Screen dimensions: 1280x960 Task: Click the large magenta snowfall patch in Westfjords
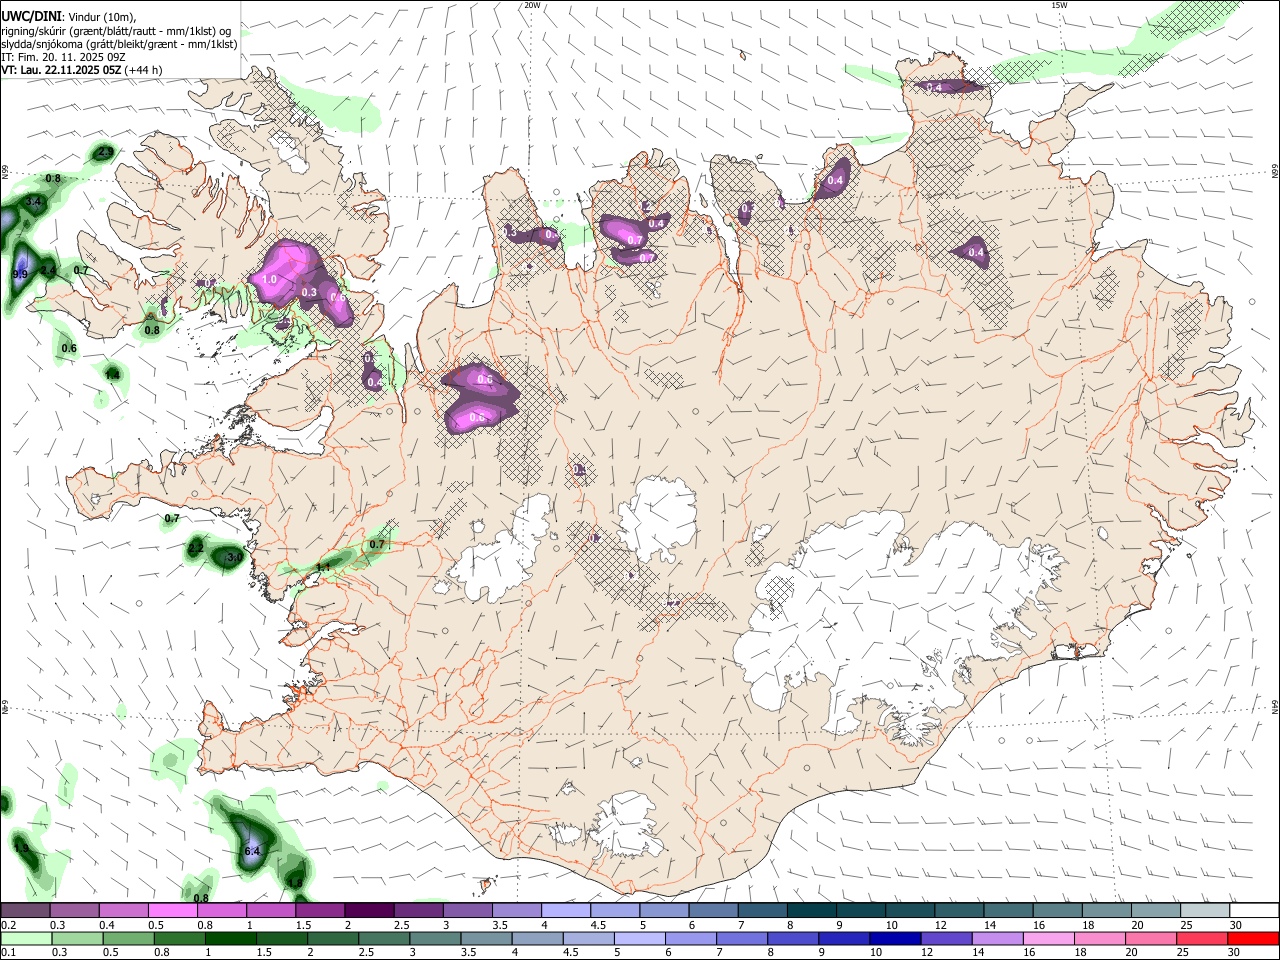coord(289,272)
